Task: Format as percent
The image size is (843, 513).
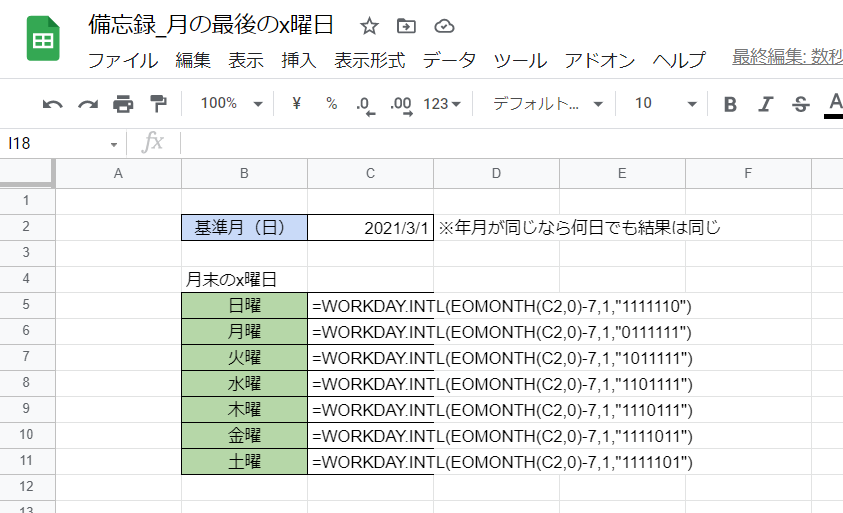Action: point(332,103)
